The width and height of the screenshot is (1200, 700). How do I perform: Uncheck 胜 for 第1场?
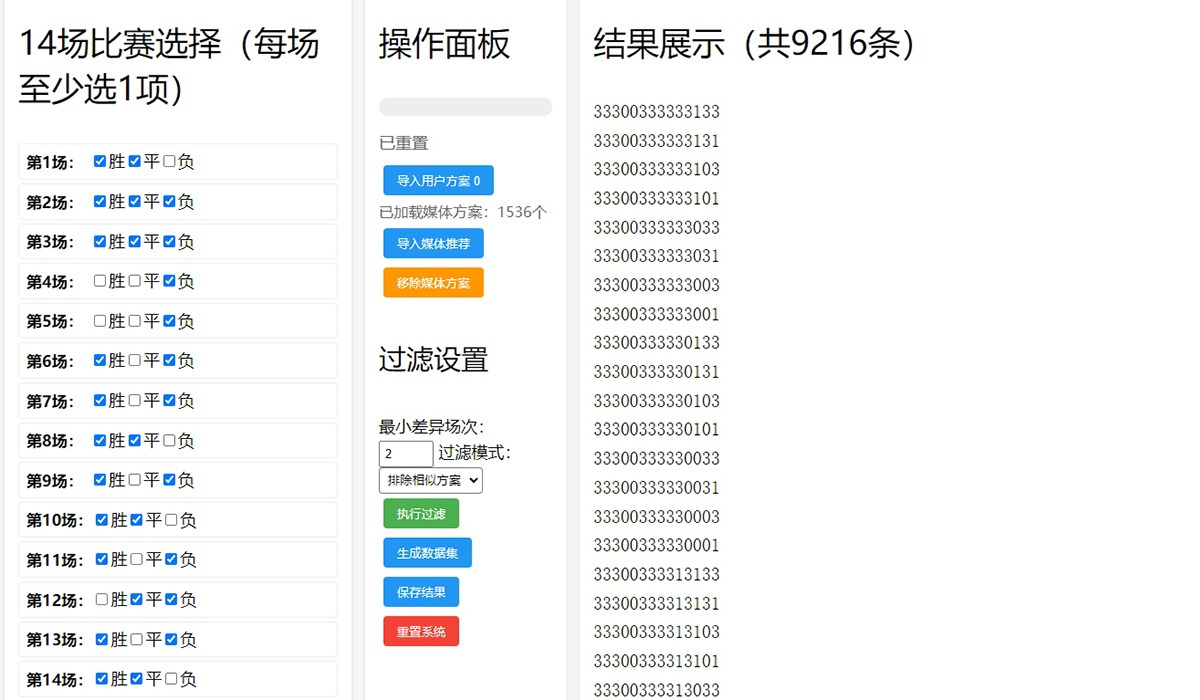100,161
